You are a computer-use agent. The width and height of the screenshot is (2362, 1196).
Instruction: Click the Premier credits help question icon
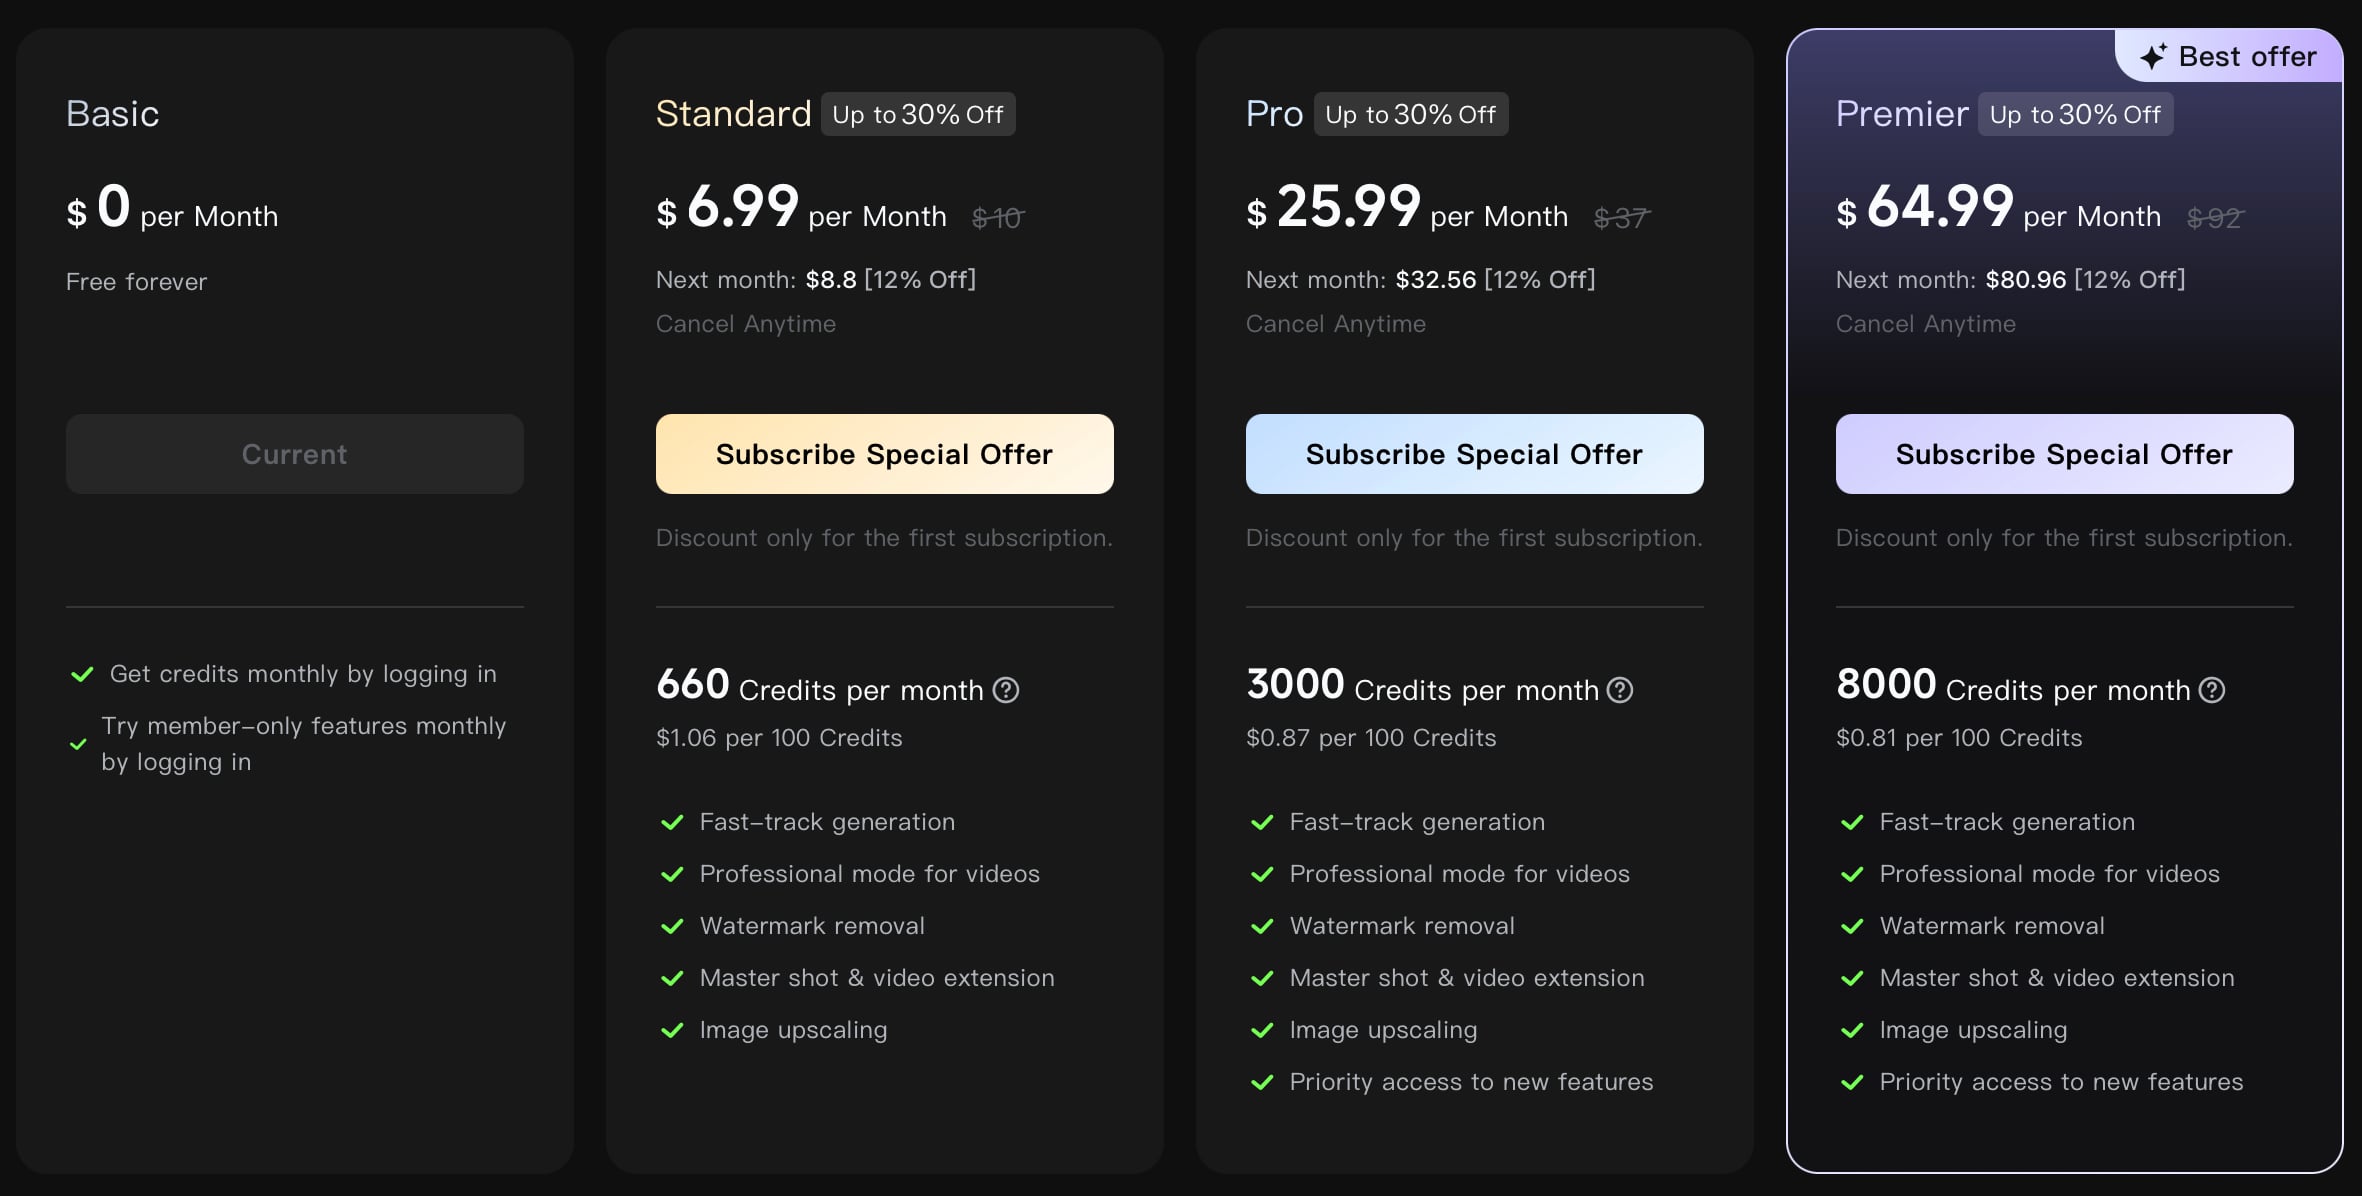pyautogui.click(x=2212, y=690)
